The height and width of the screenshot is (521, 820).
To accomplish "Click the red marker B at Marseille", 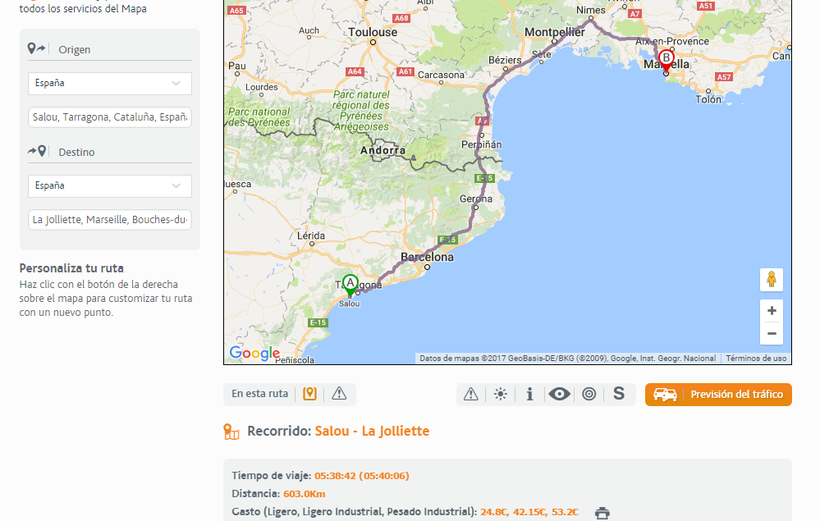I will tap(666, 59).
